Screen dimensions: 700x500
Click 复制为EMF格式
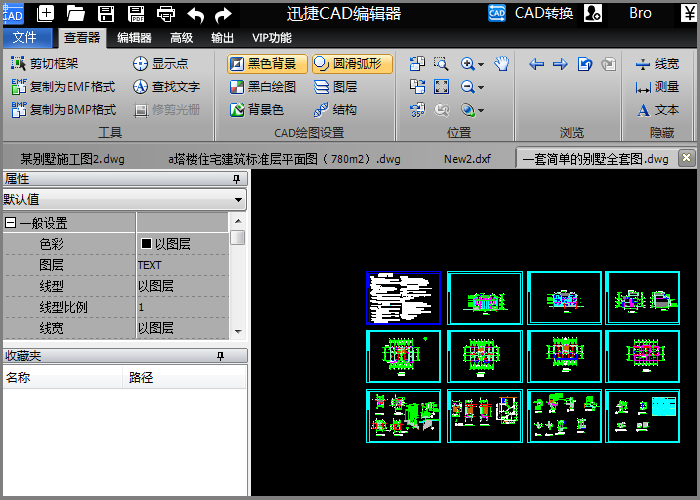tap(63, 87)
